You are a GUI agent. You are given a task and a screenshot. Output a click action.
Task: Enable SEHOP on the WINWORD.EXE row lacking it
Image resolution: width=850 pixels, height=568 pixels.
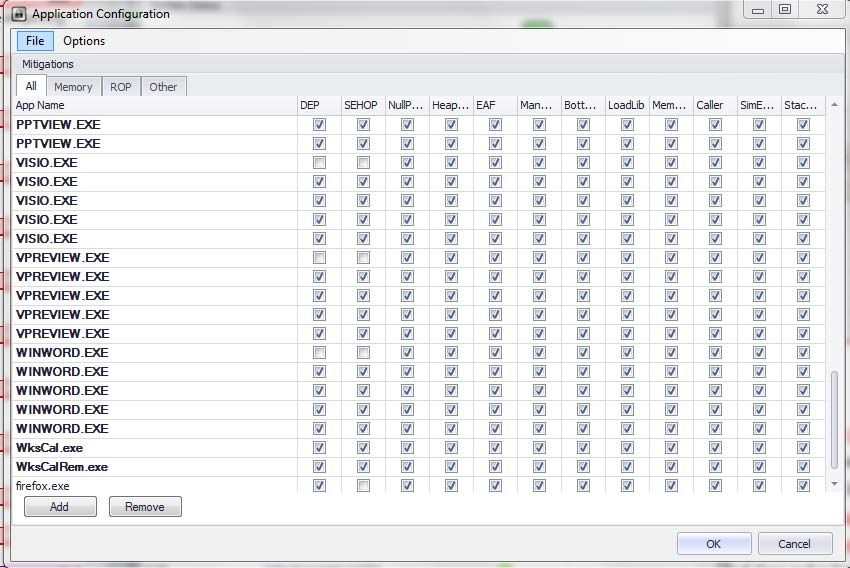[x=363, y=353]
